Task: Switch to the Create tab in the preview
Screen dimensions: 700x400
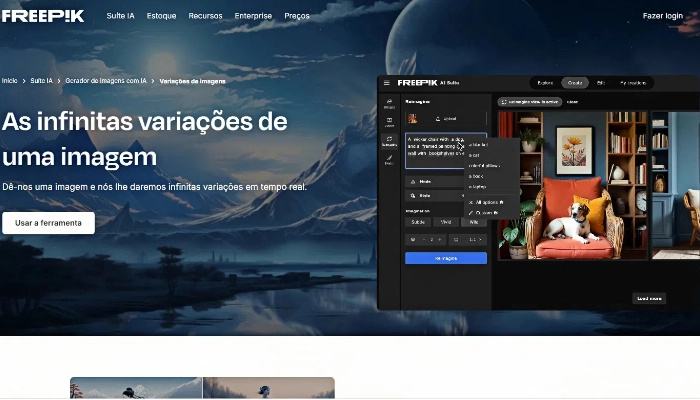Action: click(575, 83)
